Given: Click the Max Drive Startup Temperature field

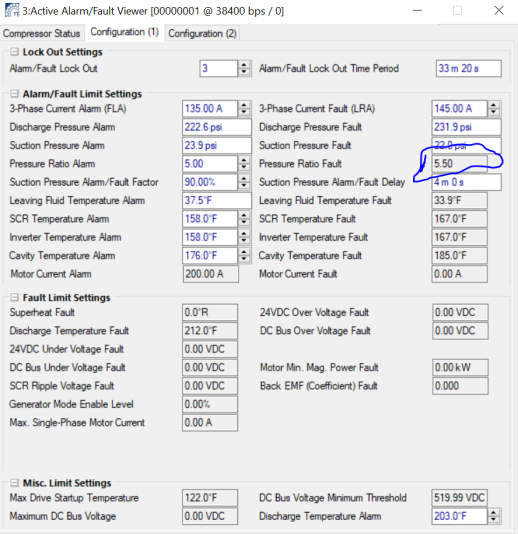Looking at the screenshot, I should point(210,498).
